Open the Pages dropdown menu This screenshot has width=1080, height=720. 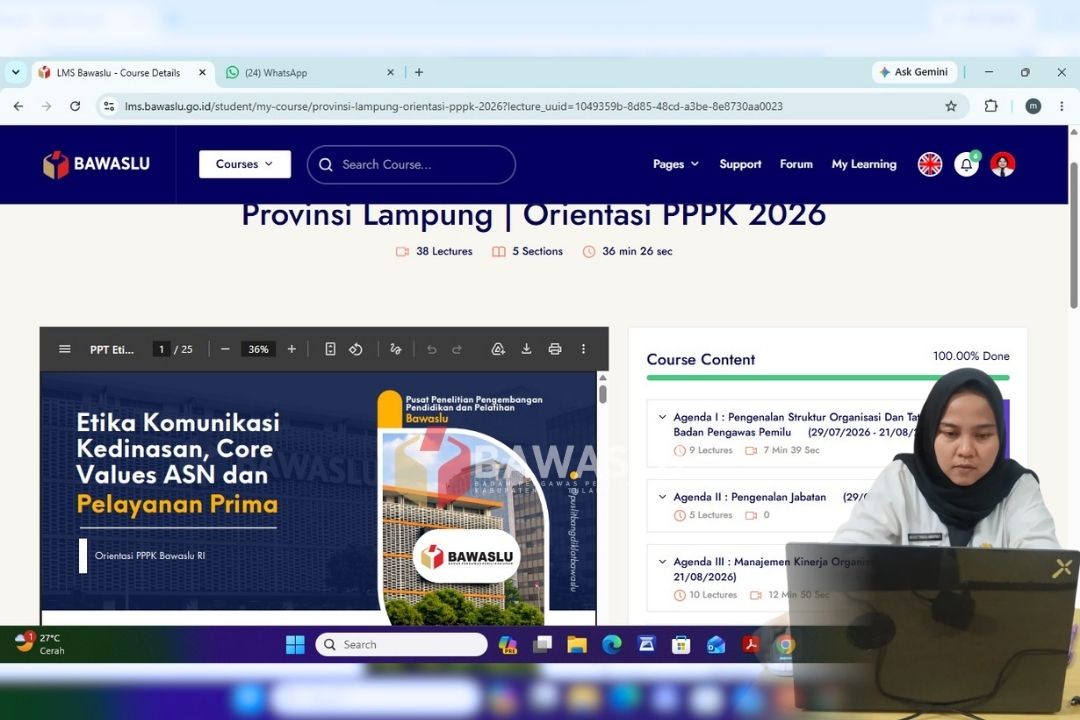[x=676, y=164]
